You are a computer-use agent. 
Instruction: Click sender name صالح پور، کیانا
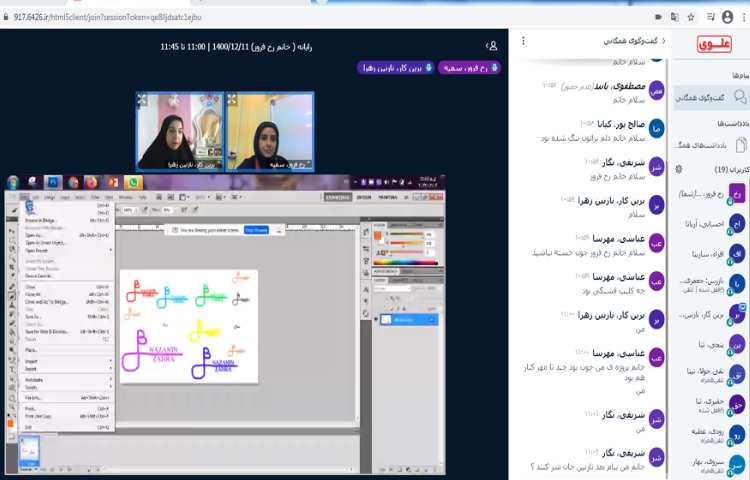tap(621, 124)
